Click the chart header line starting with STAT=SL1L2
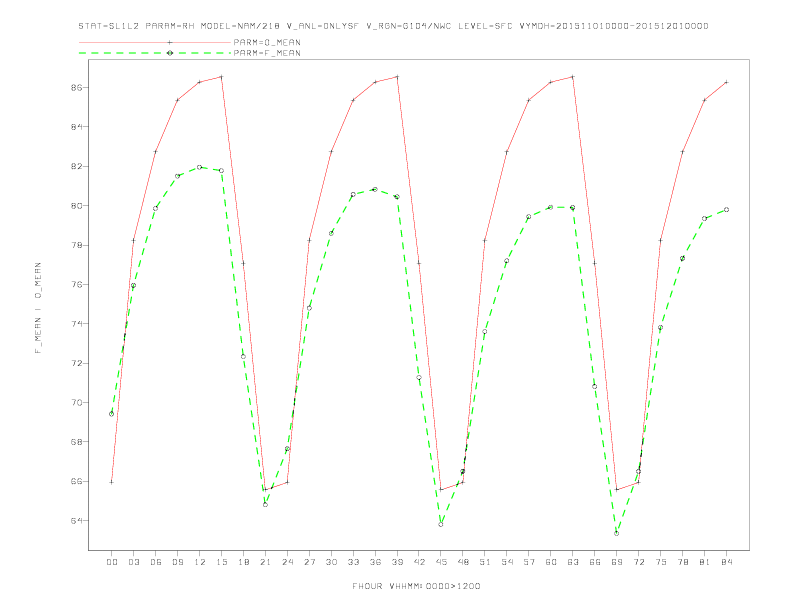 tap(393, 26)
